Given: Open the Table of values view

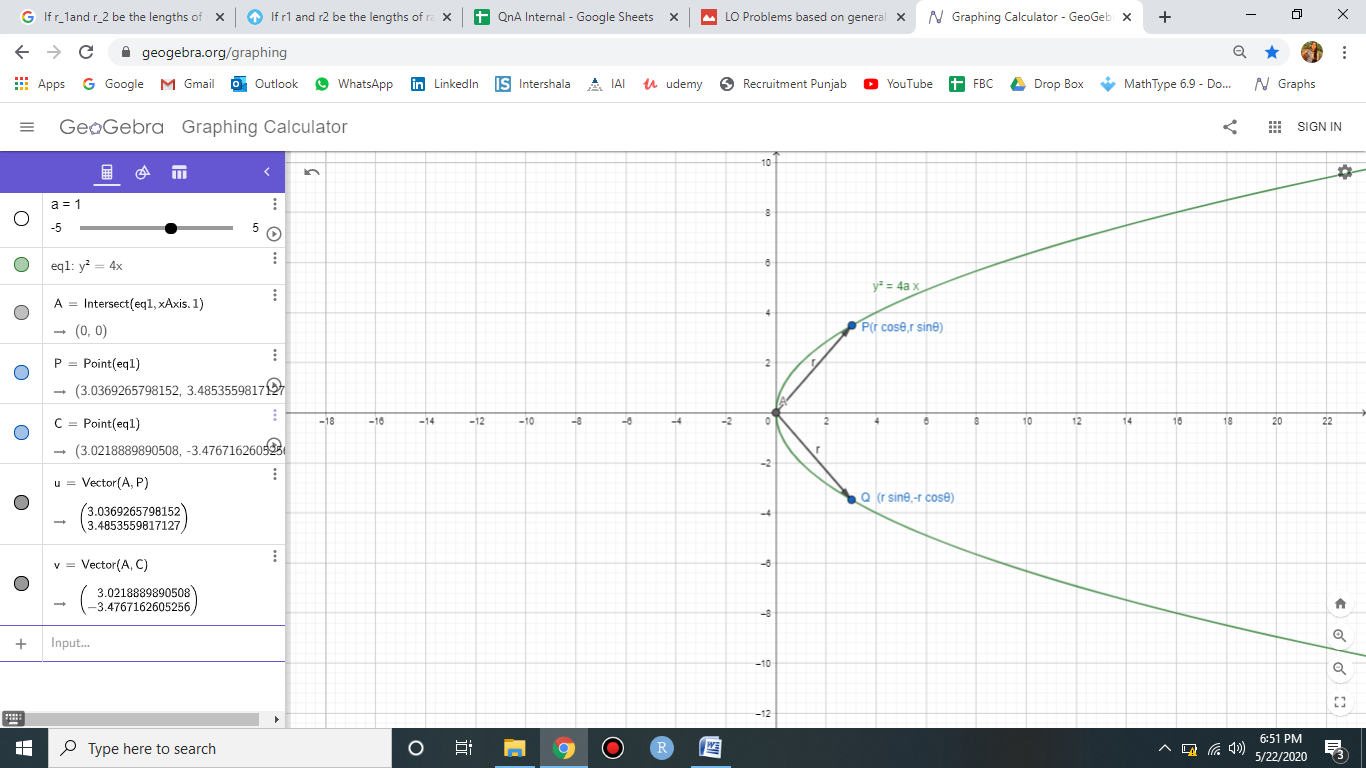Looking at the screenshot, I should coord(179,173).
